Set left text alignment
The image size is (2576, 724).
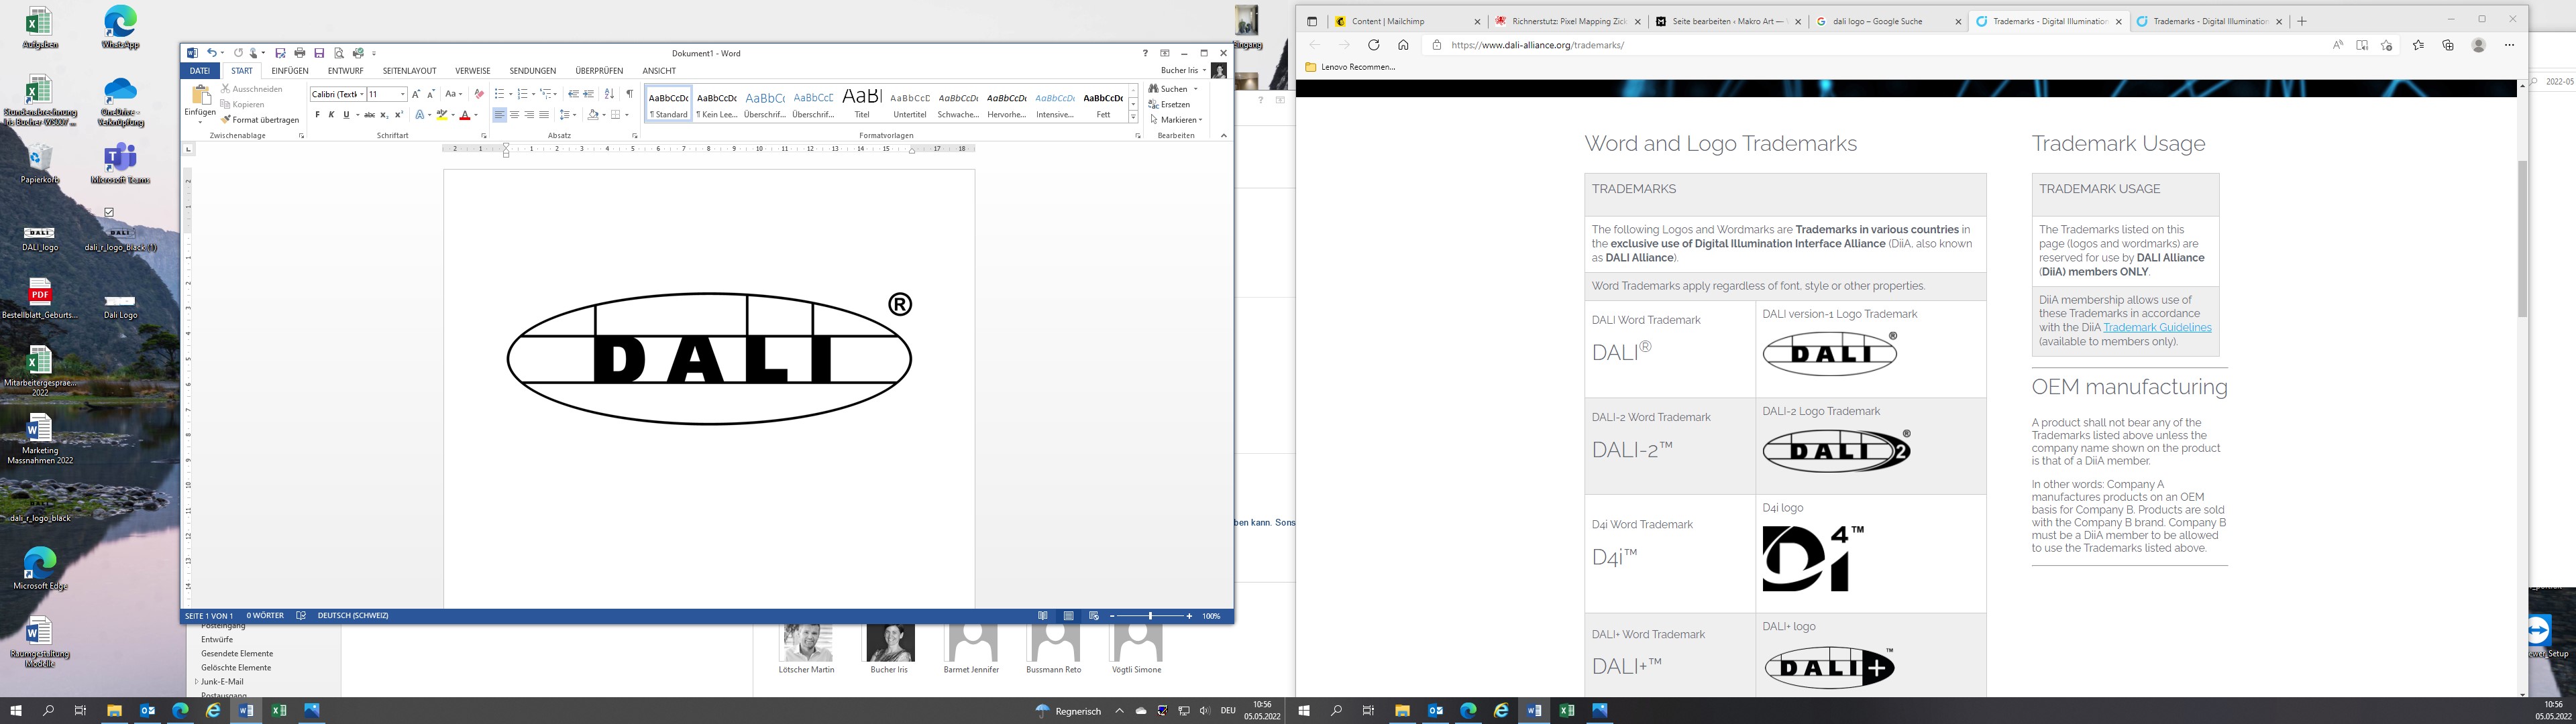pos(499,115)
